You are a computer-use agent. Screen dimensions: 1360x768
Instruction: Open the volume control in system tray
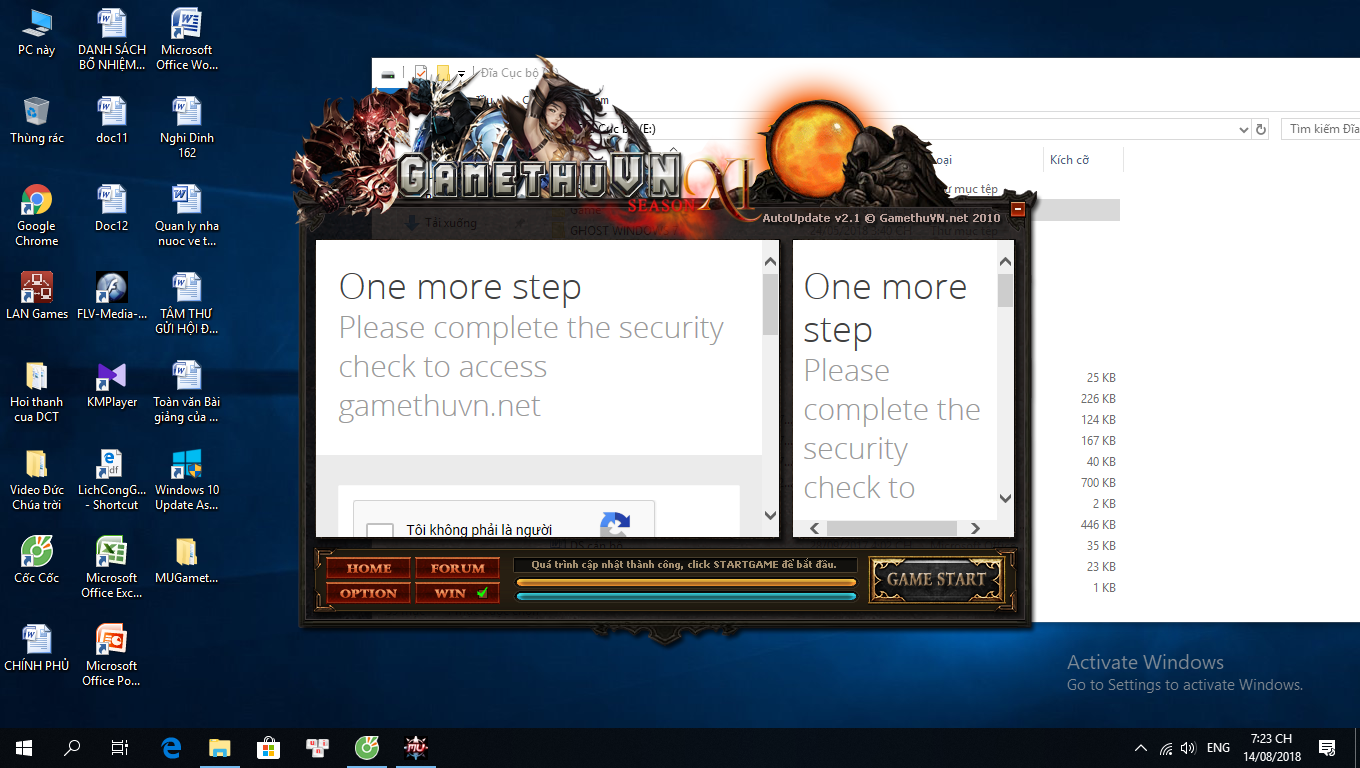tap(1188, 748)
